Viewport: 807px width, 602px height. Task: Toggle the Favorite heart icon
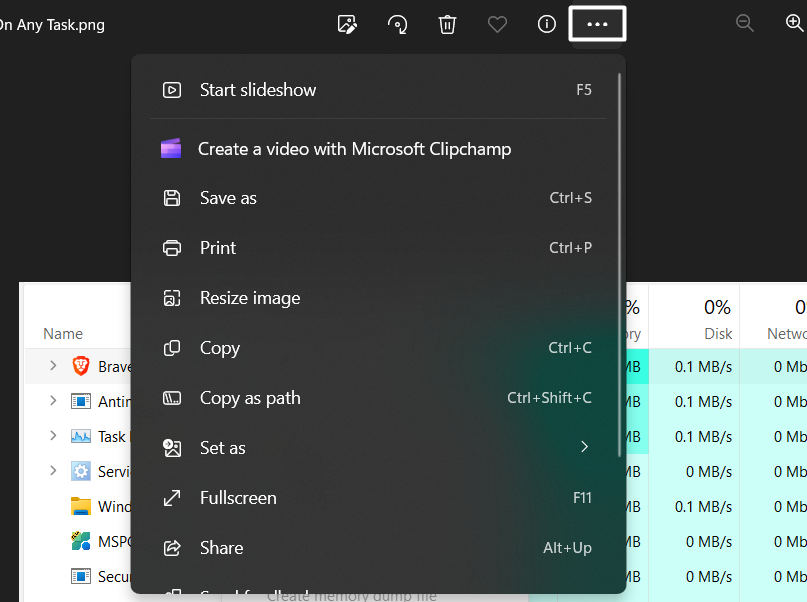[497, 24]
